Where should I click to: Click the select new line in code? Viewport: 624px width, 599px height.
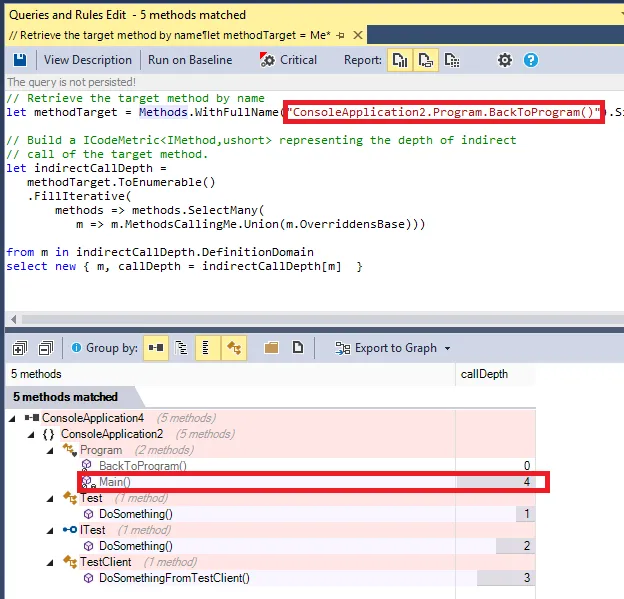point(184,266)
